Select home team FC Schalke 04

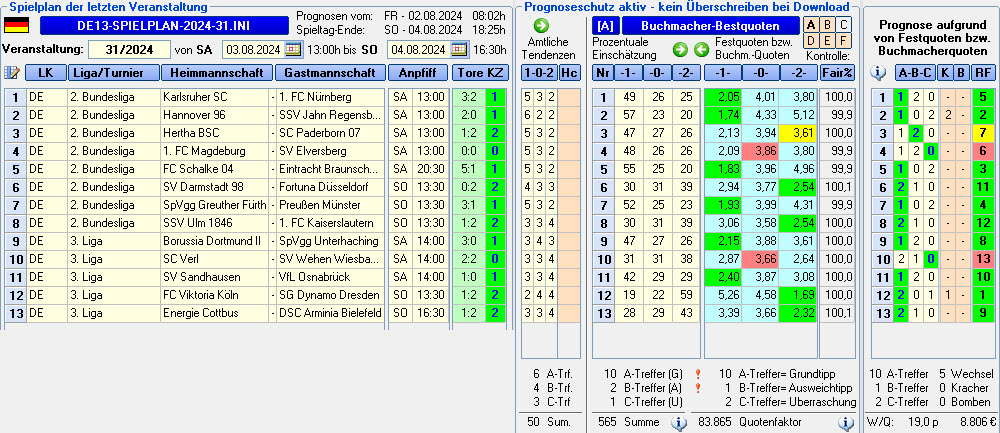216,169
